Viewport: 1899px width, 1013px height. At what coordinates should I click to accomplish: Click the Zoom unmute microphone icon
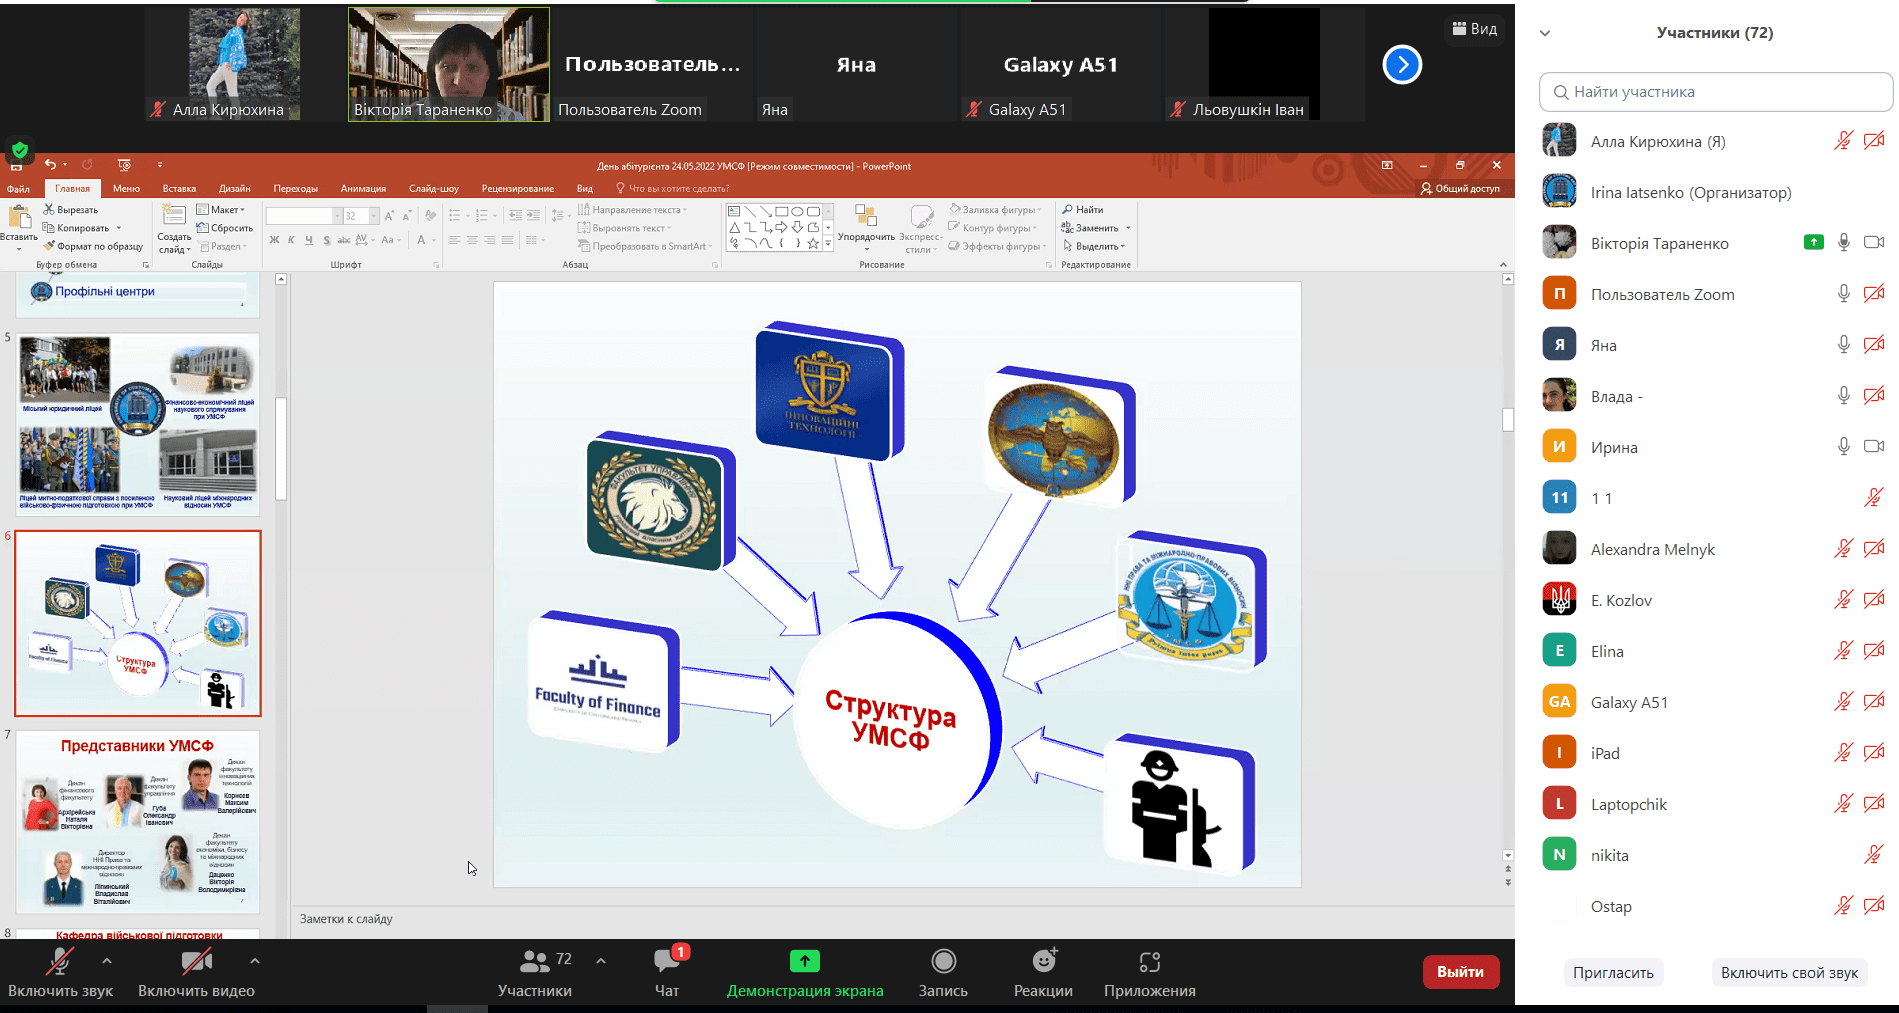(60, 962)
